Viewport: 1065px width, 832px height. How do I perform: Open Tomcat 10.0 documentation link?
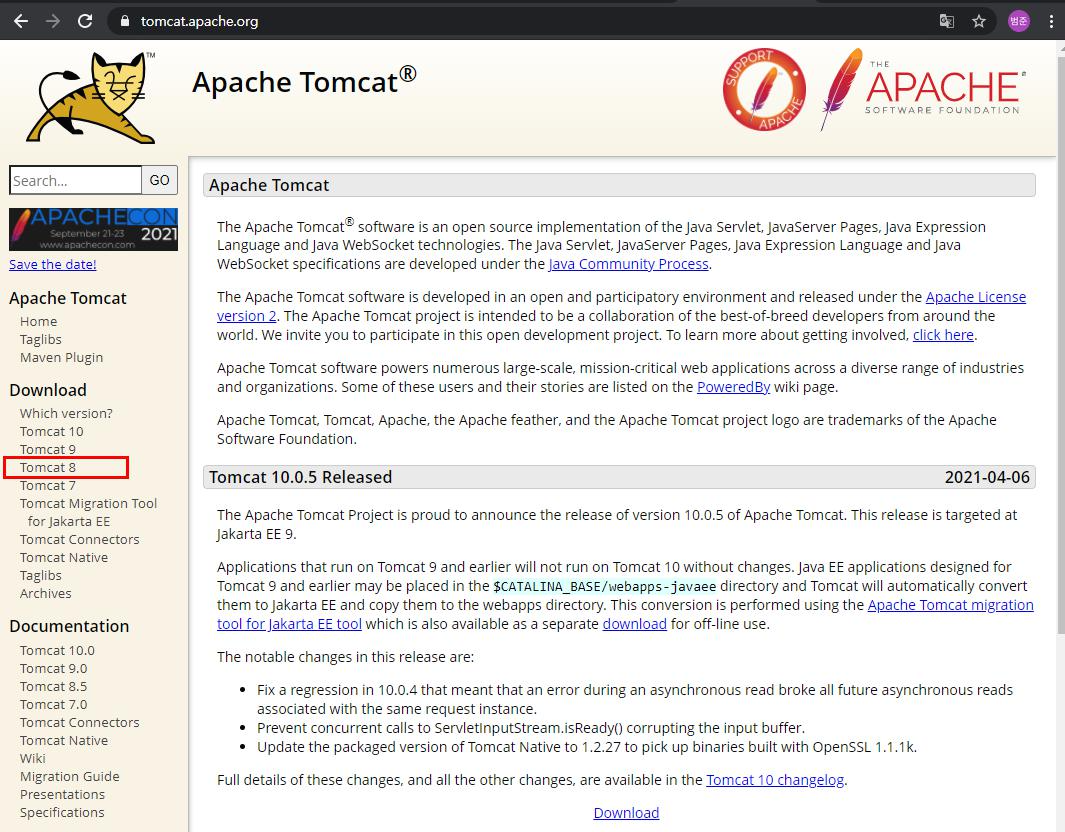point(57,650)
